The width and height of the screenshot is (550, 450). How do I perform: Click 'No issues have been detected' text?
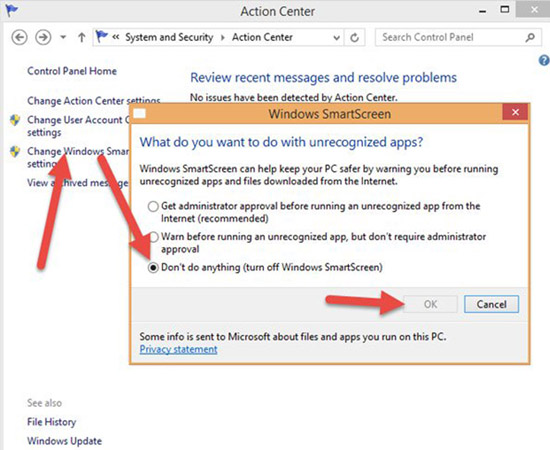click(x=294, y=97)
